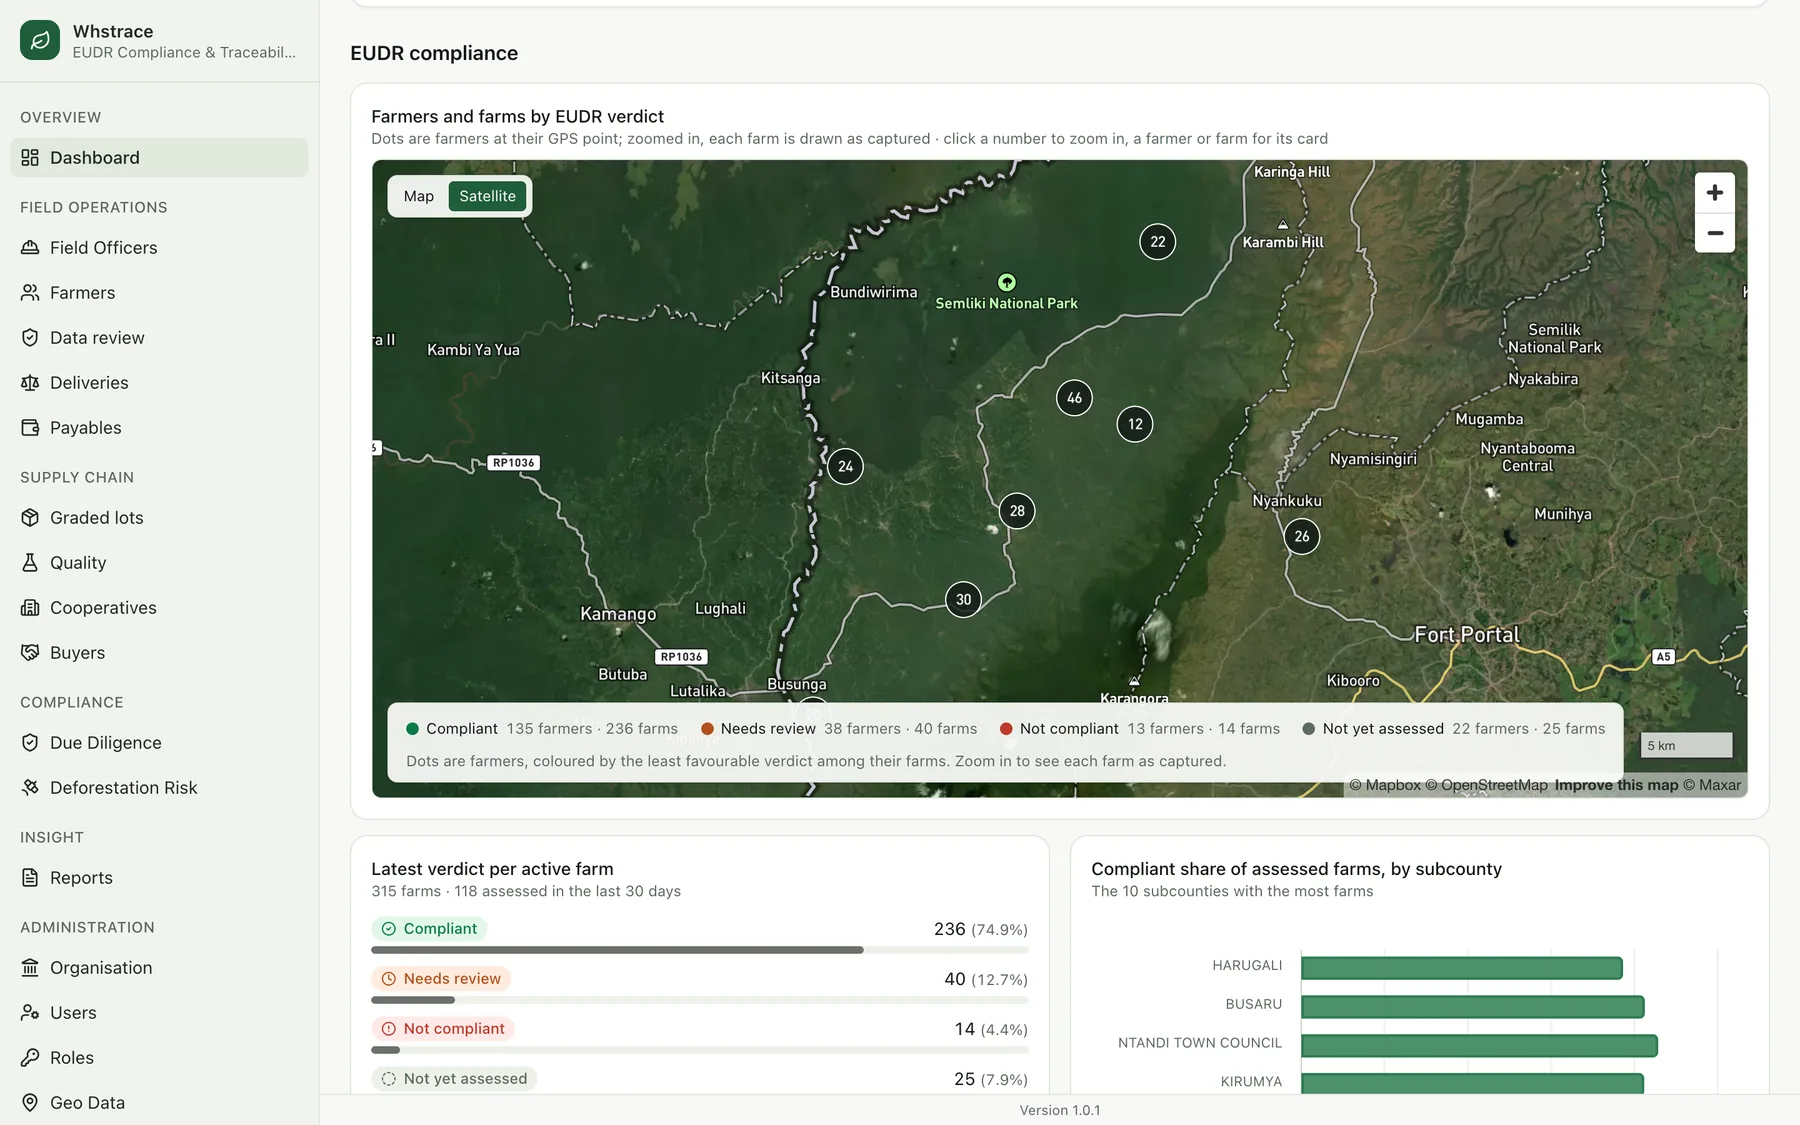Image resolution: width=1800 pixels, height=1125 pixels.
Task: Click the NTANDI TOWN COUNCIL chart bar
Action: (x=1479, y=1046)
